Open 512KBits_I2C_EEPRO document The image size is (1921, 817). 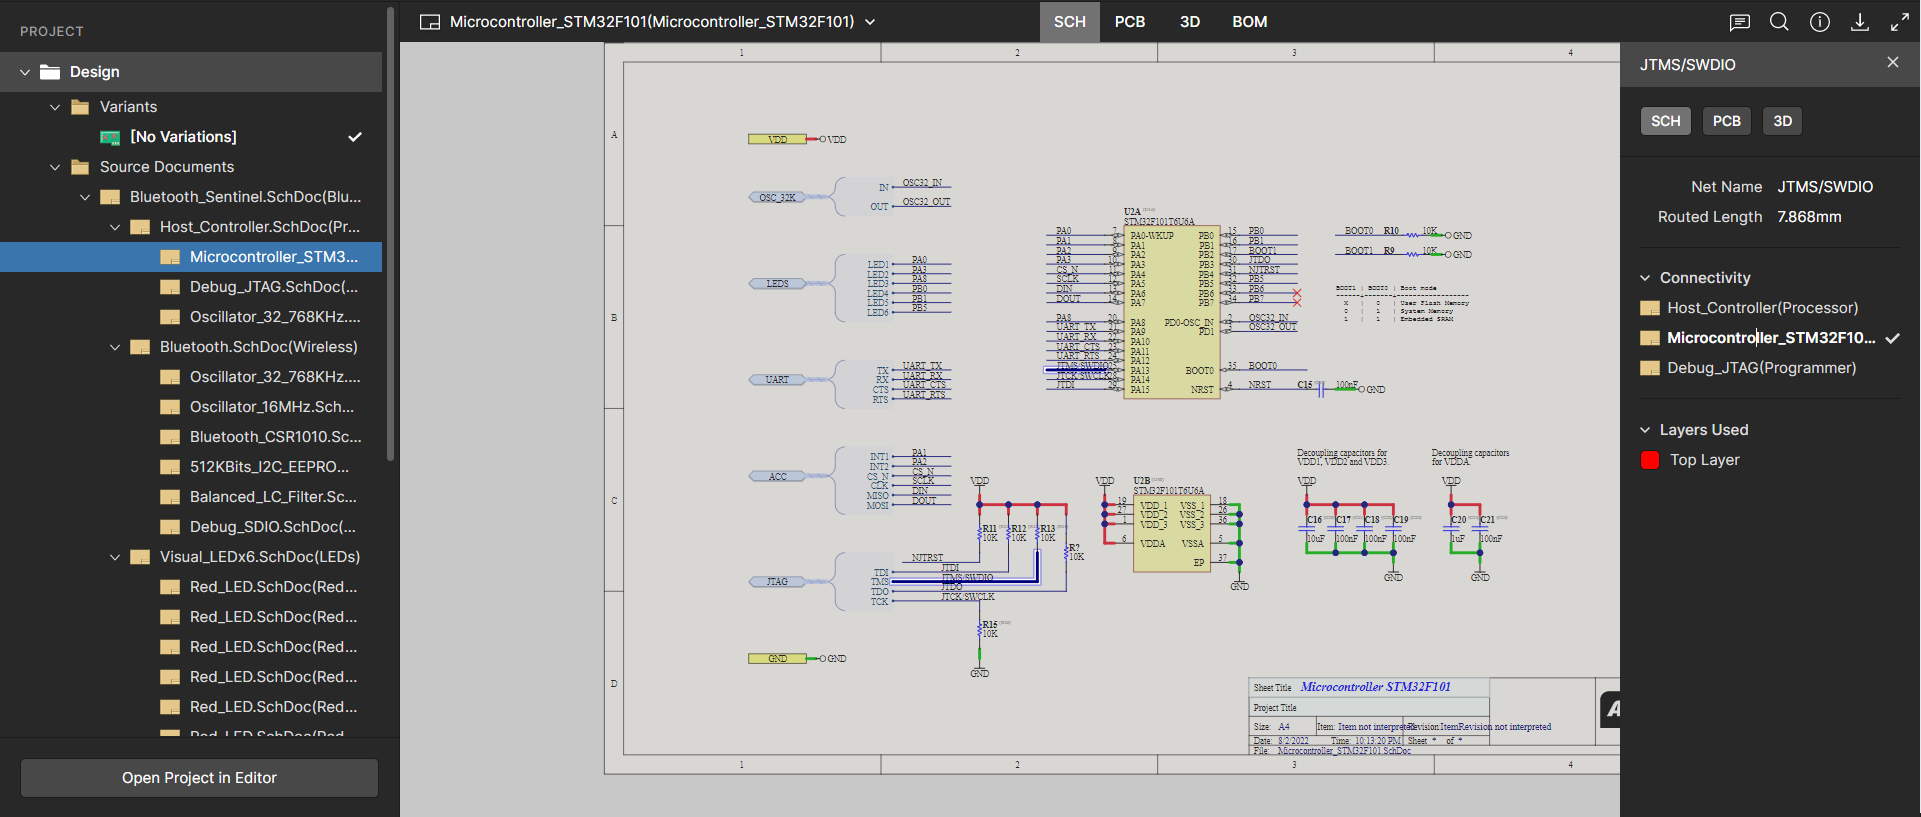[x=269, y=467]
